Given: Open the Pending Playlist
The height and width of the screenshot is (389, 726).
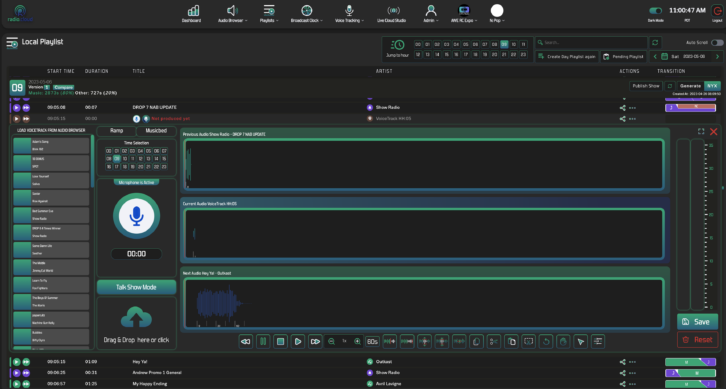Looking at the screenshot, I should coord(624,56).
